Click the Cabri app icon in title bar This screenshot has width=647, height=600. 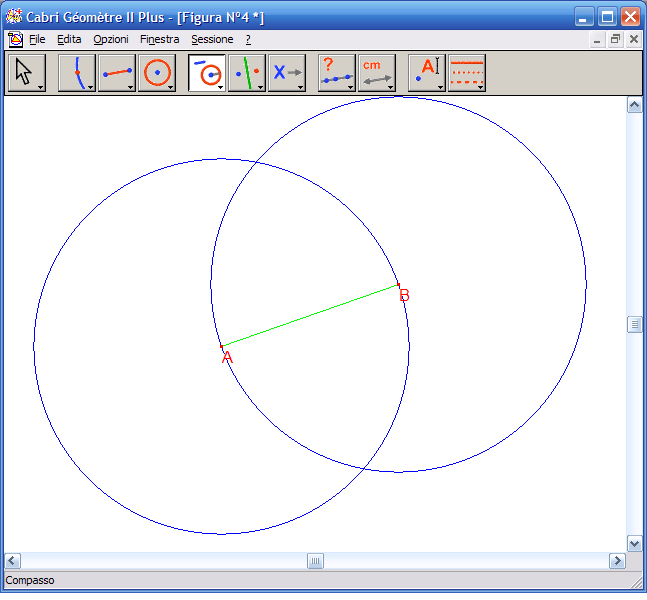coord(13,17)
